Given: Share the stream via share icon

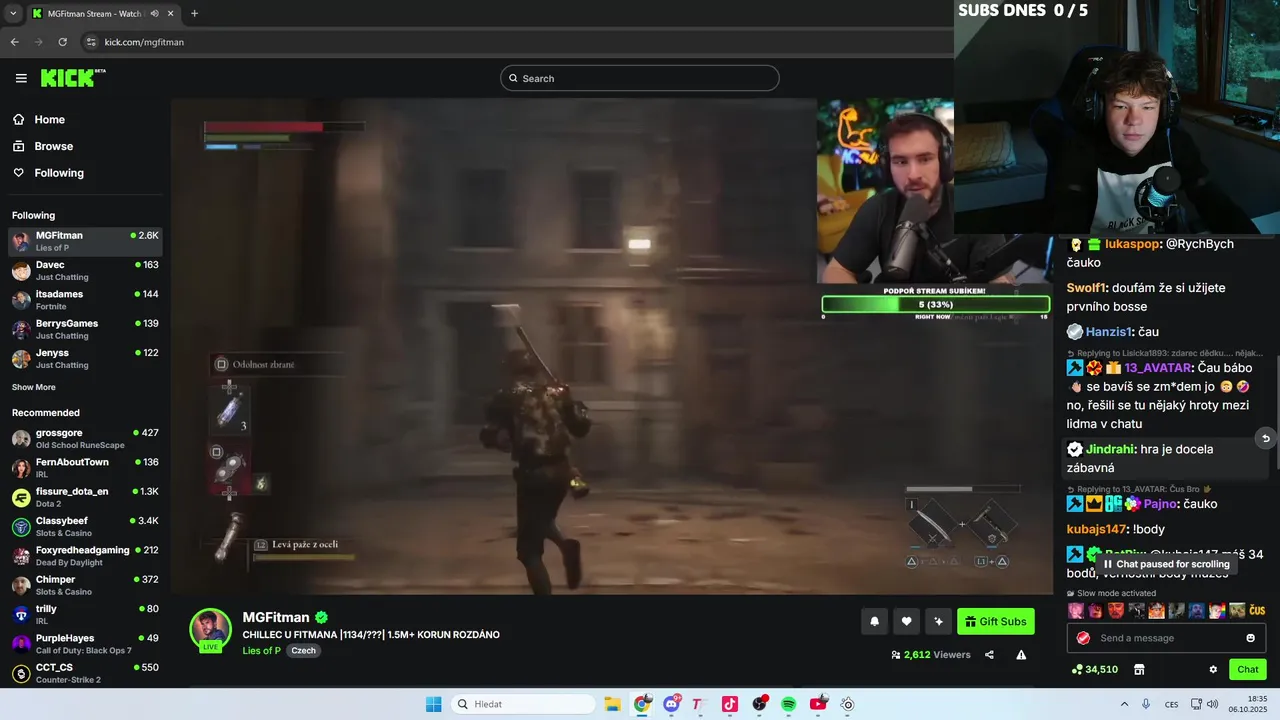Looking at the screenshot, I should point(989,655).
